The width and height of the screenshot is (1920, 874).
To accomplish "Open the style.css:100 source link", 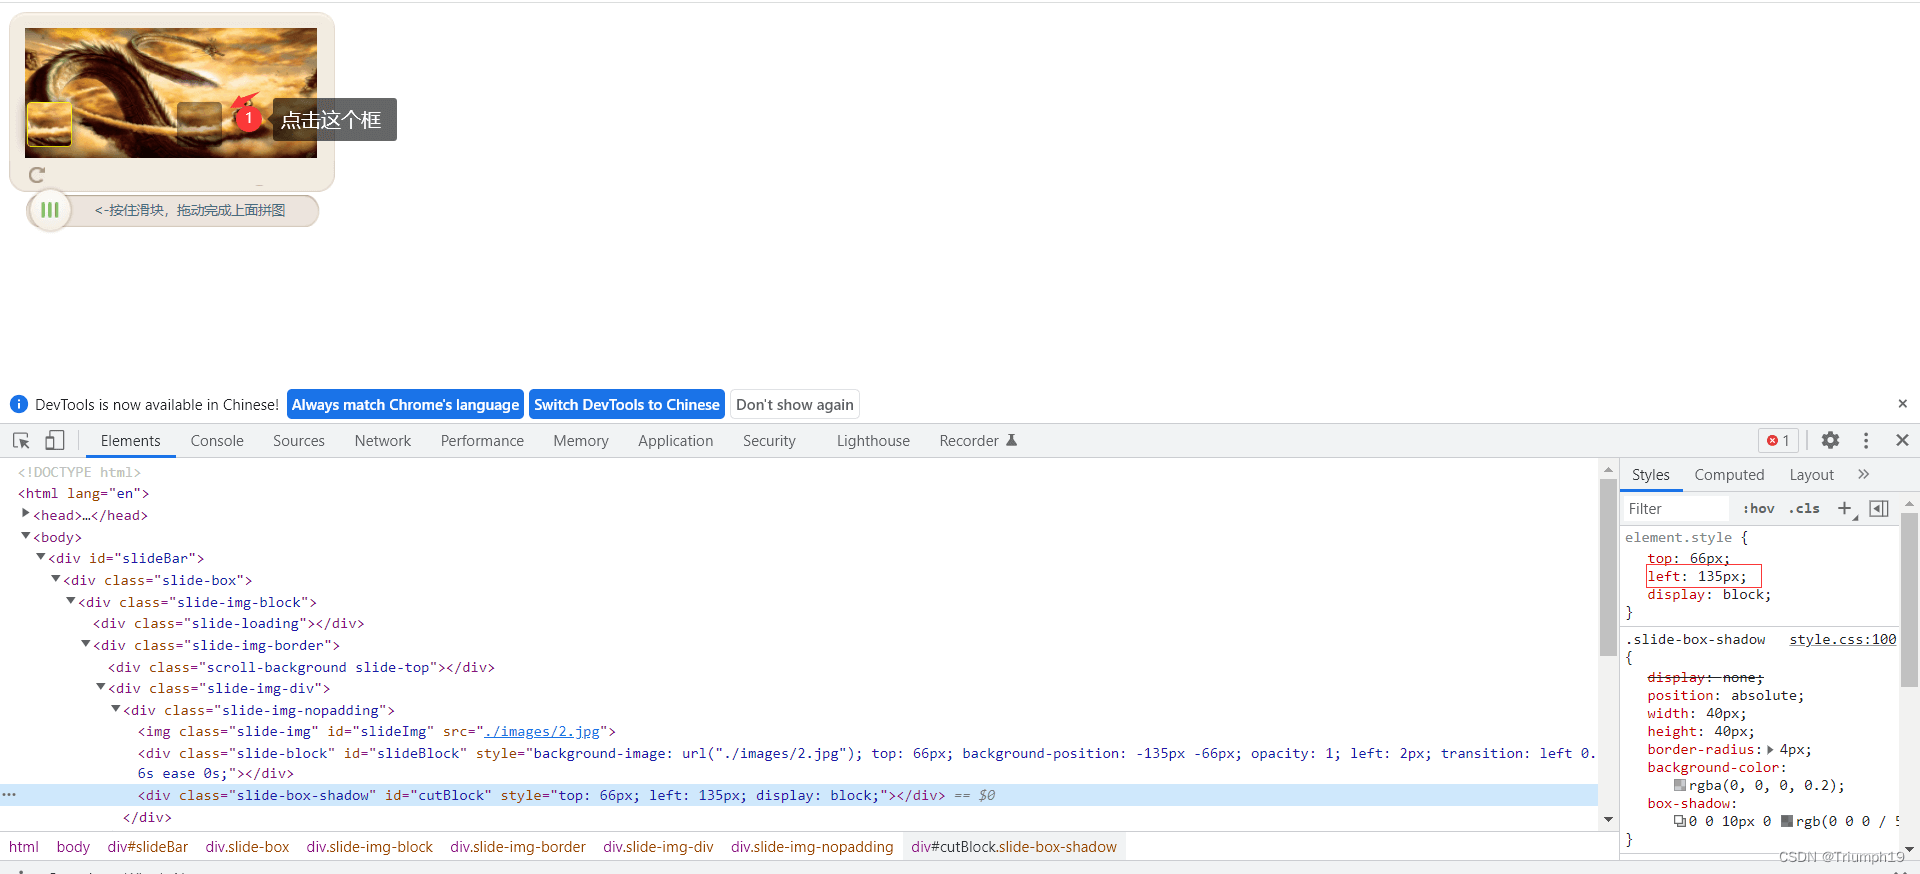I will point(1842,640).
